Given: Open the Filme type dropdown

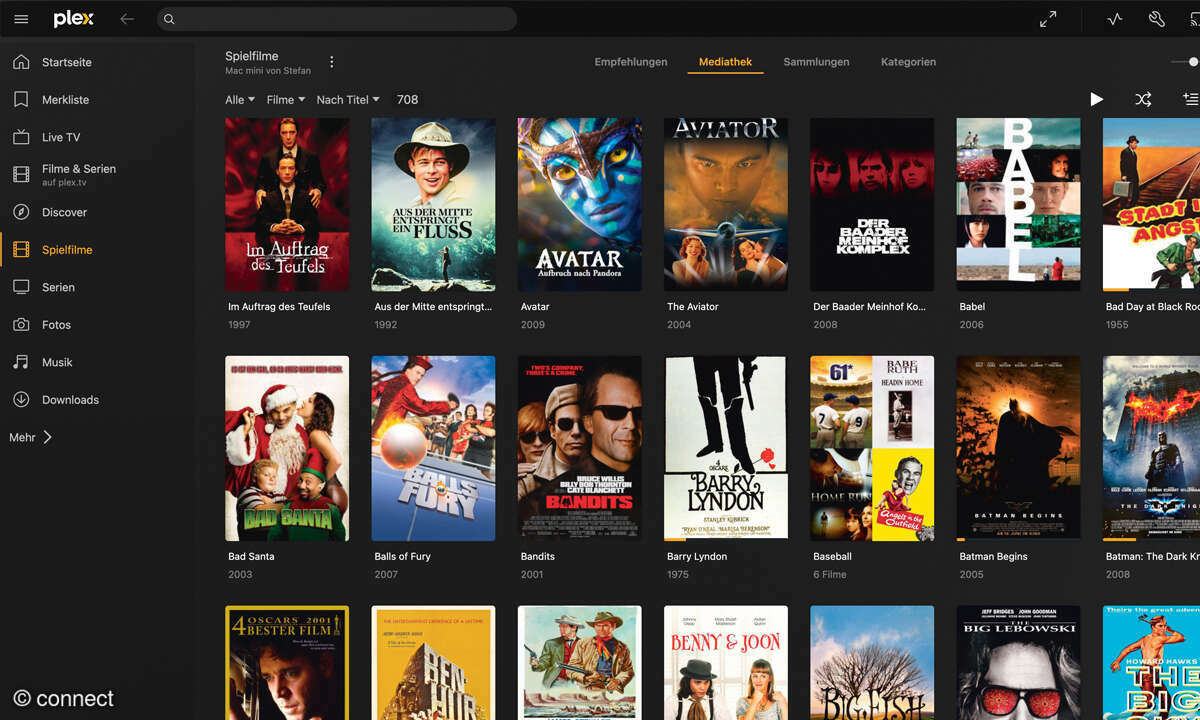Looking at the screenshot, I should (x=286, y=100).
